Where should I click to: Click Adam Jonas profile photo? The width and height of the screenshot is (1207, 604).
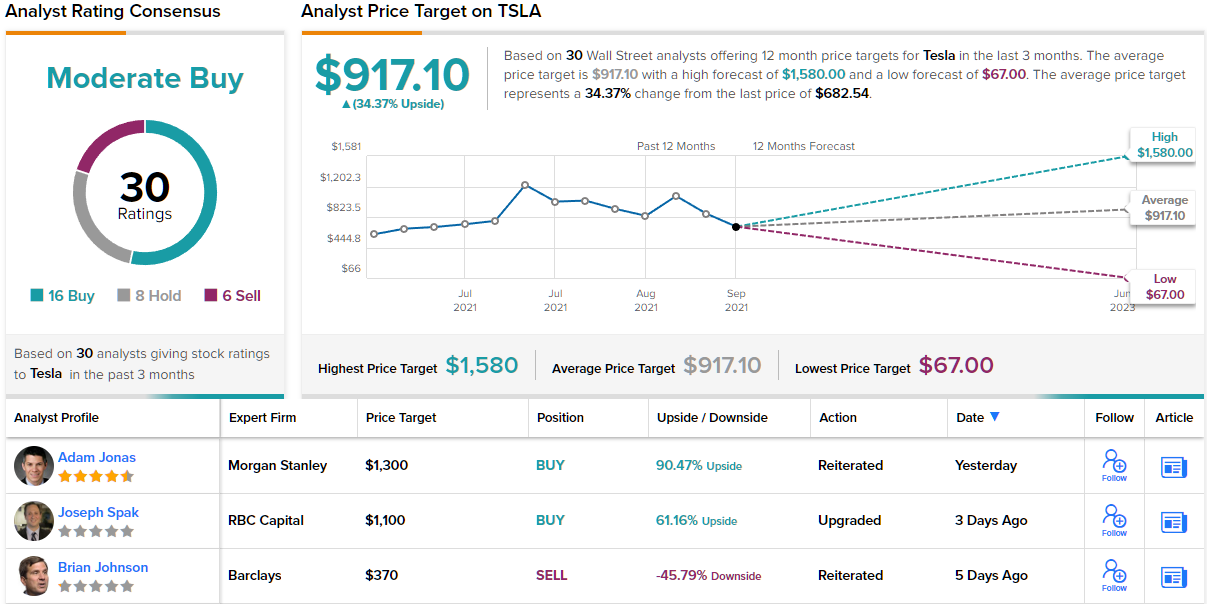point(34,466)
